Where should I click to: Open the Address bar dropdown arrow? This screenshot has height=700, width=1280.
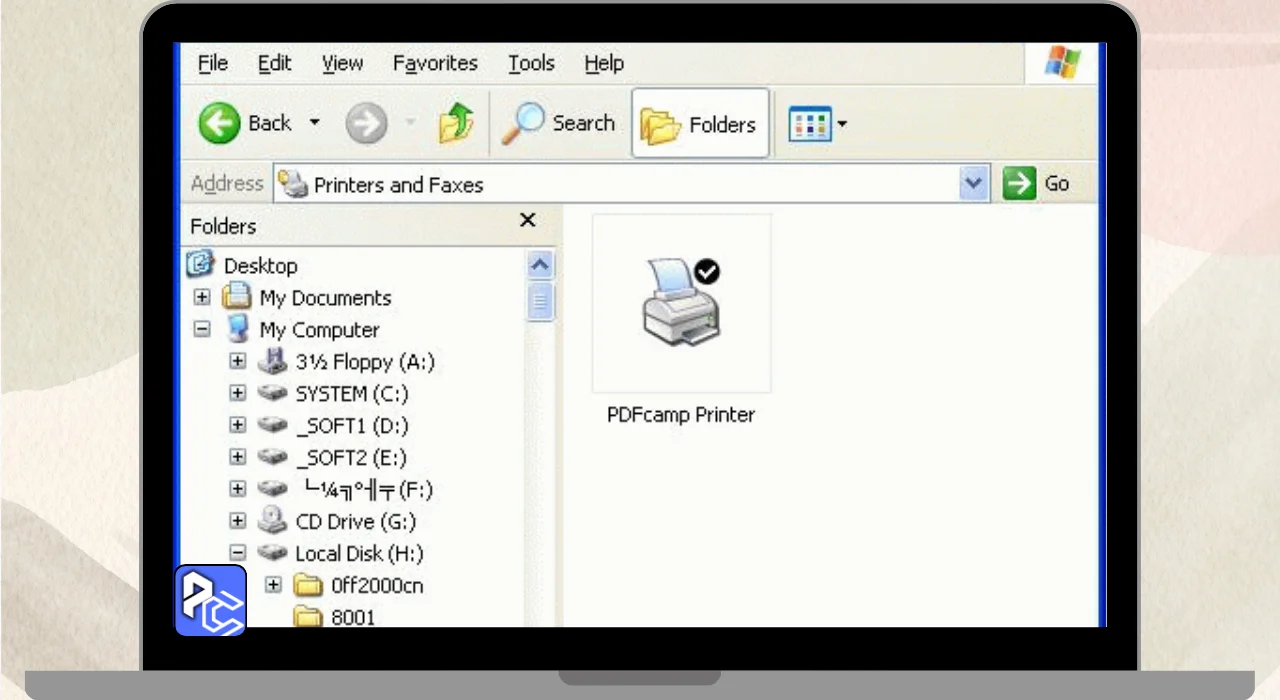click(973, 184)
